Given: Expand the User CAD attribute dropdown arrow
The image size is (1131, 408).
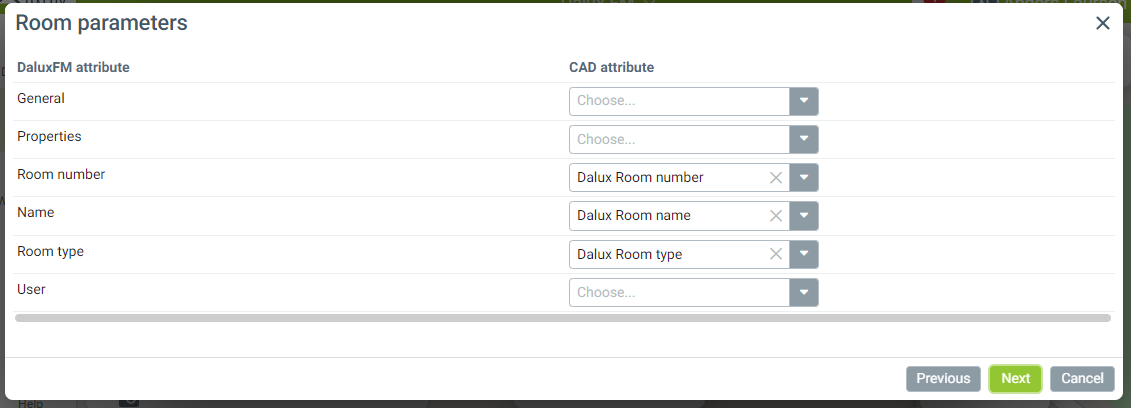Looking at the screenshot, I should point(804,293).
